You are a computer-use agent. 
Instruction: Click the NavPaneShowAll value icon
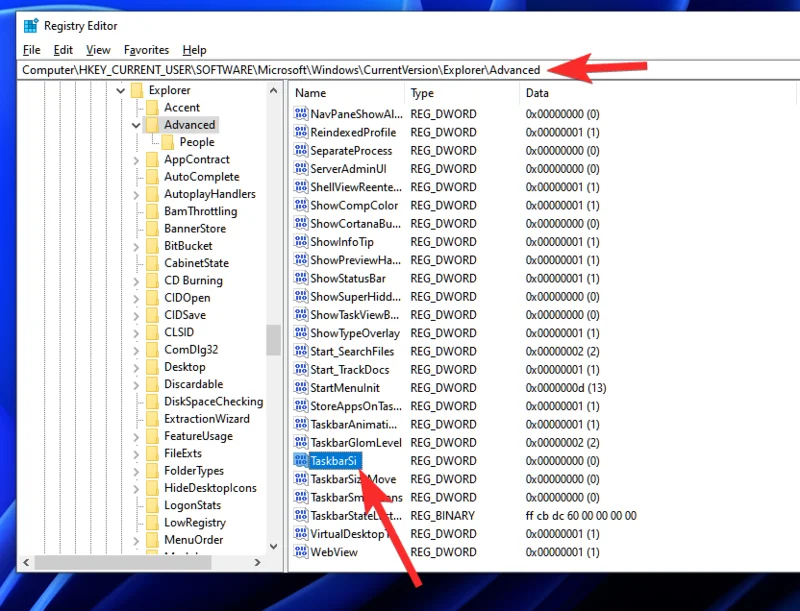pyautogui.click(x=301, y=114)
